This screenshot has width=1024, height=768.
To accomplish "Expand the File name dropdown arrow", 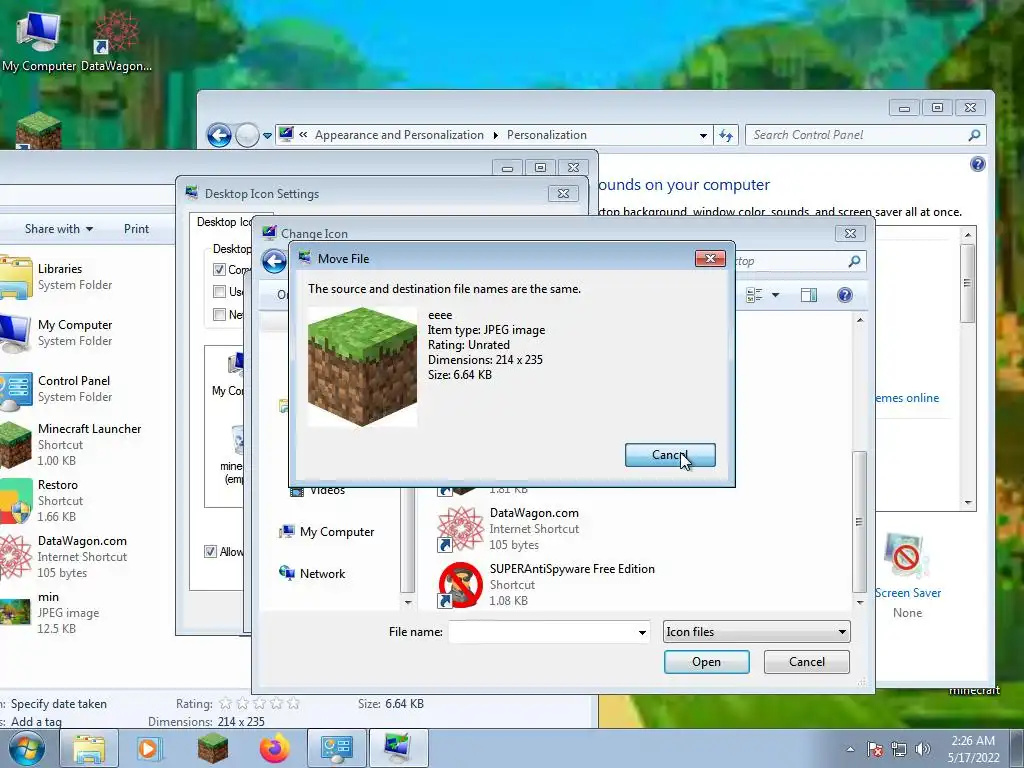I will [642, 632].
